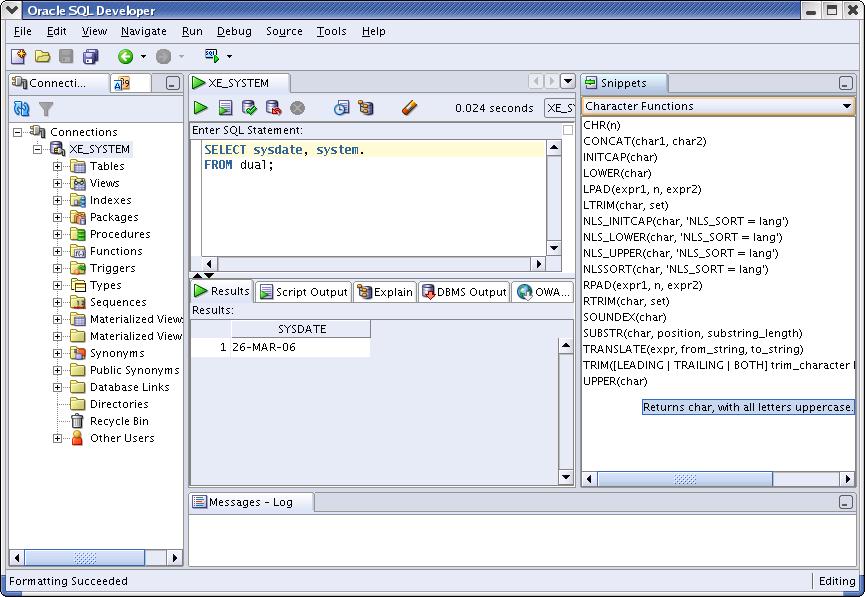Image resolution: width=865 pixels, height=597 pixels.
Task: Toggle checkbox beside Enter SQL Statement
Action: (568, 130)
